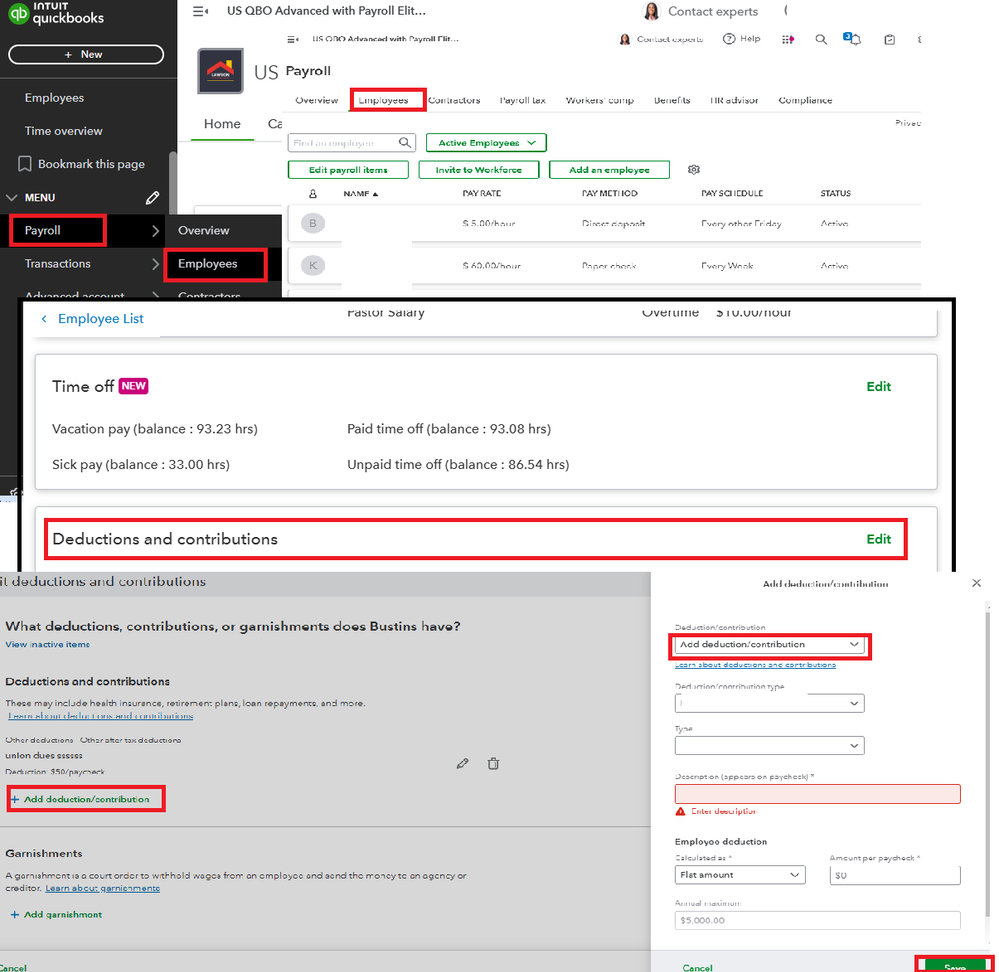Open the Home tab
999x972 pixels.
(x=222, y=124)
